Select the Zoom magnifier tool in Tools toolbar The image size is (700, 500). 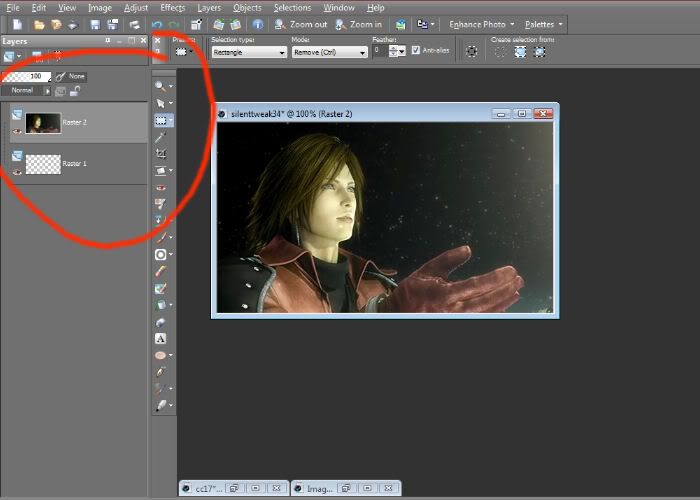[x=160, y=86]
